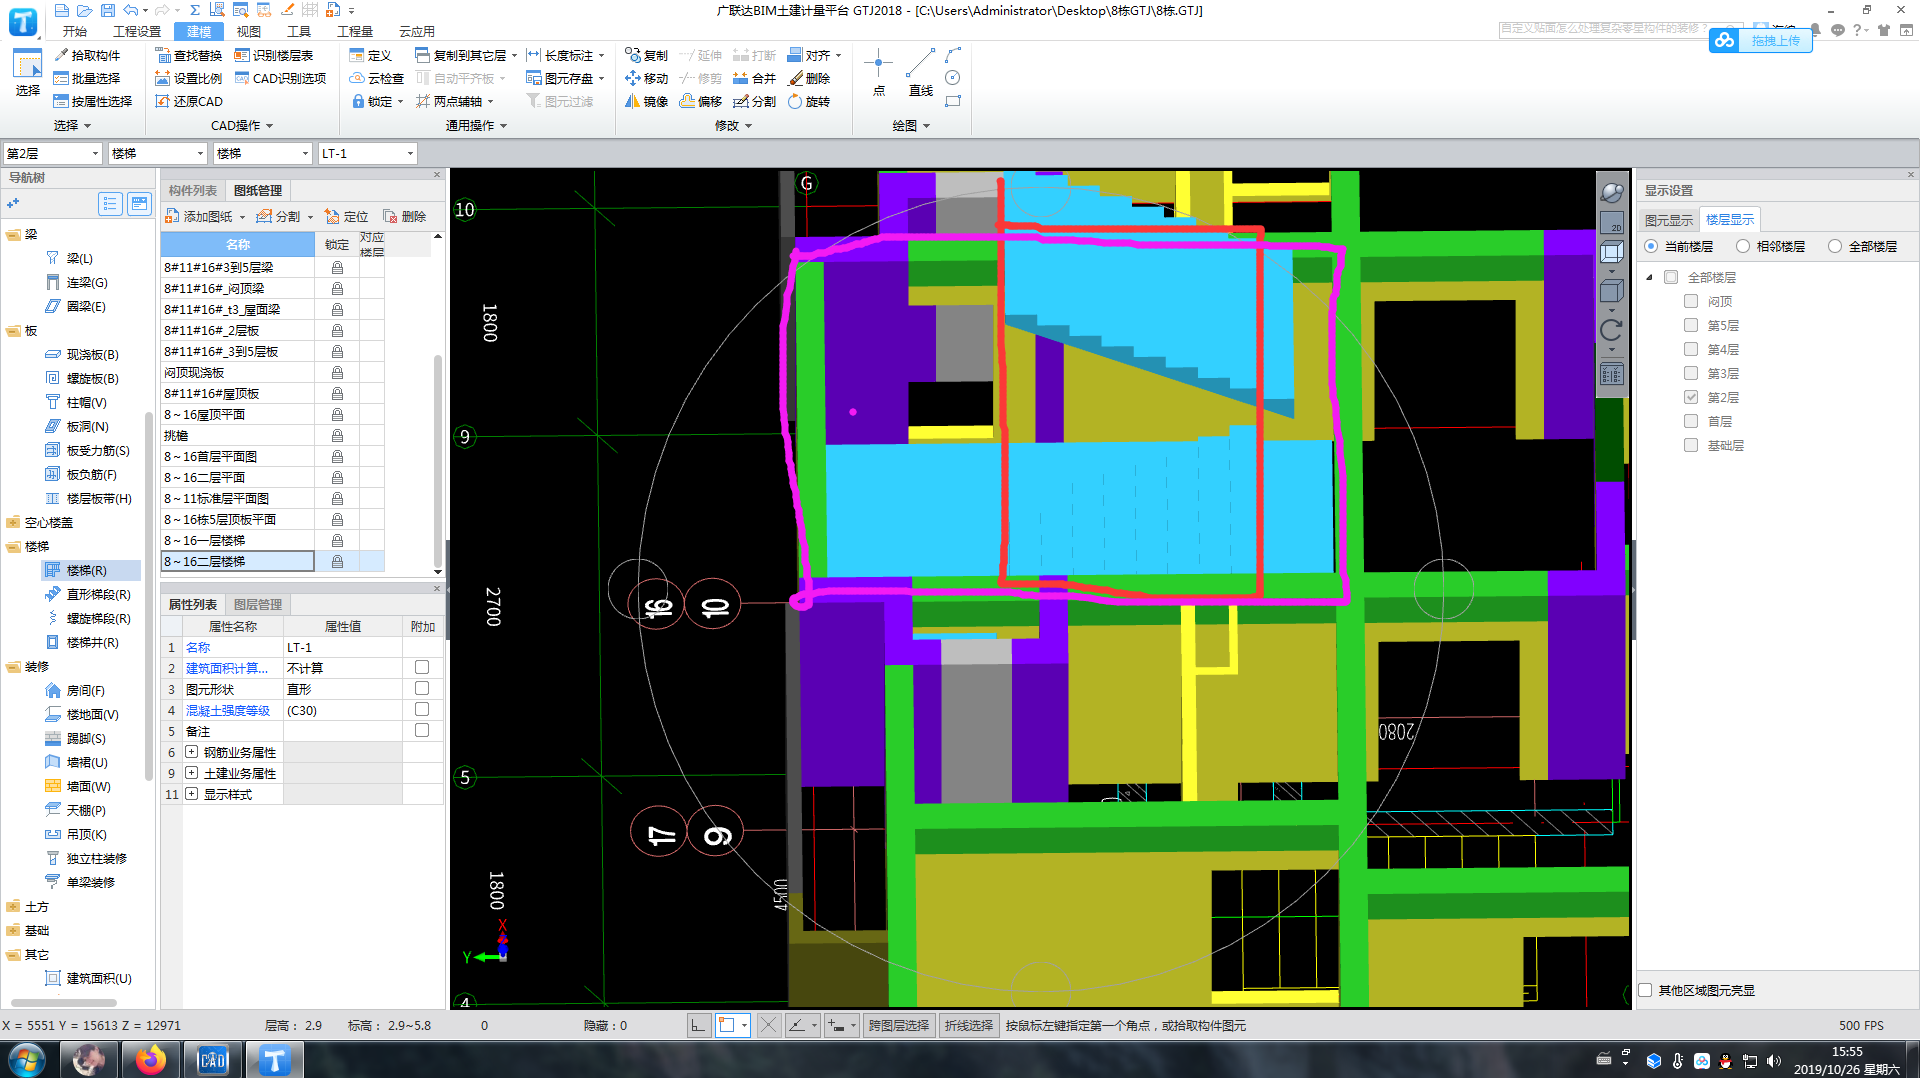Activate the 旋转 rotate tool
Viewport: 1920px width, 1078px height.
(x=809, y=101)
